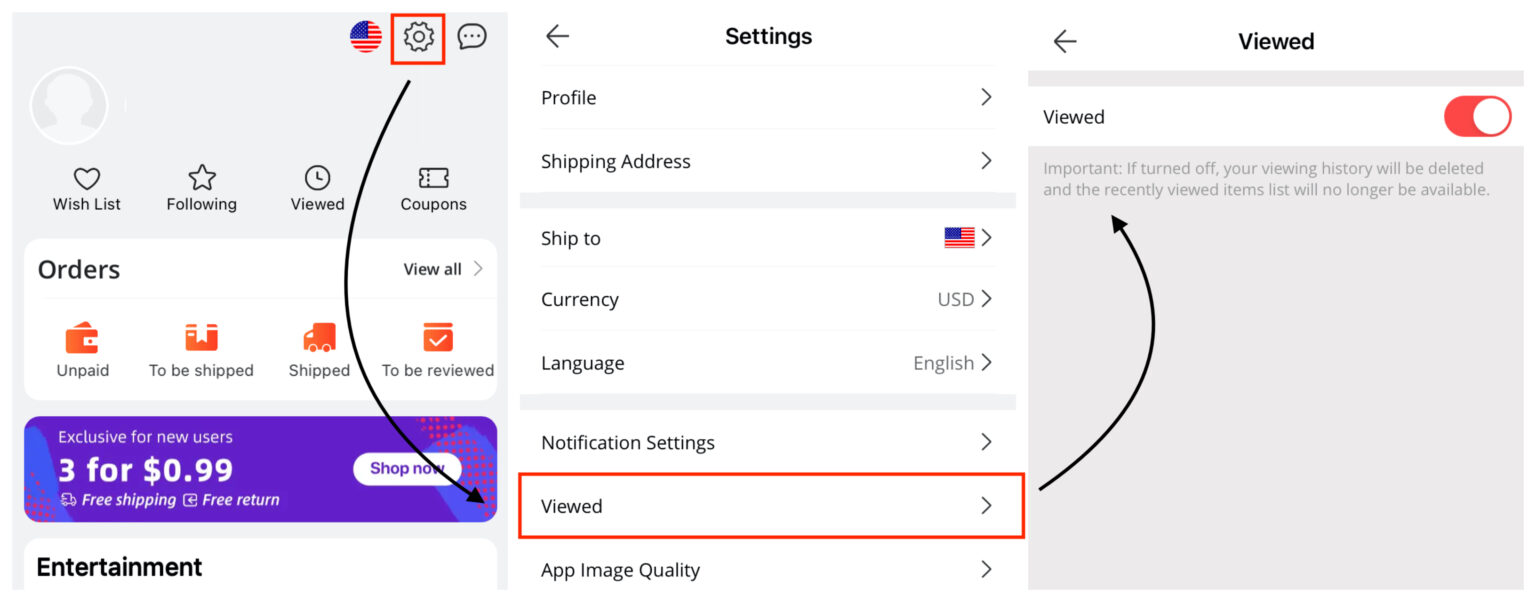This screenshot has height=602, width=1536.
Task: Toggle the Viewed history switch off
Action: [x=1477, y=116]
